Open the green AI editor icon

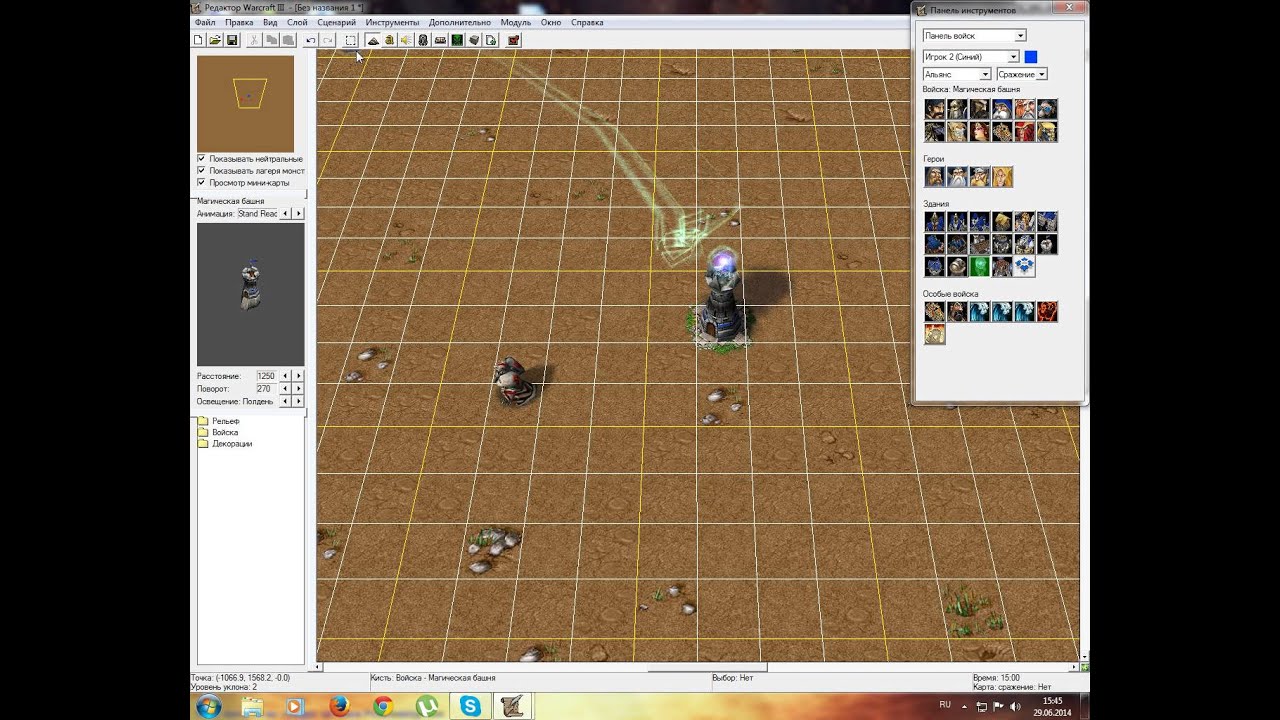click(x=457, y=40)
